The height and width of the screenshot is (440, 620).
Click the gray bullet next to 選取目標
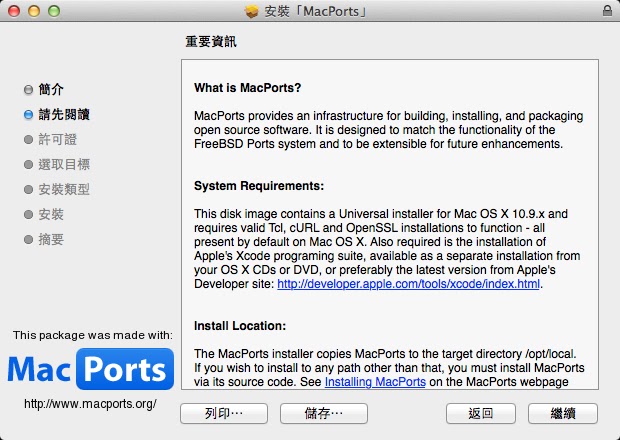(x=28, y=164)
